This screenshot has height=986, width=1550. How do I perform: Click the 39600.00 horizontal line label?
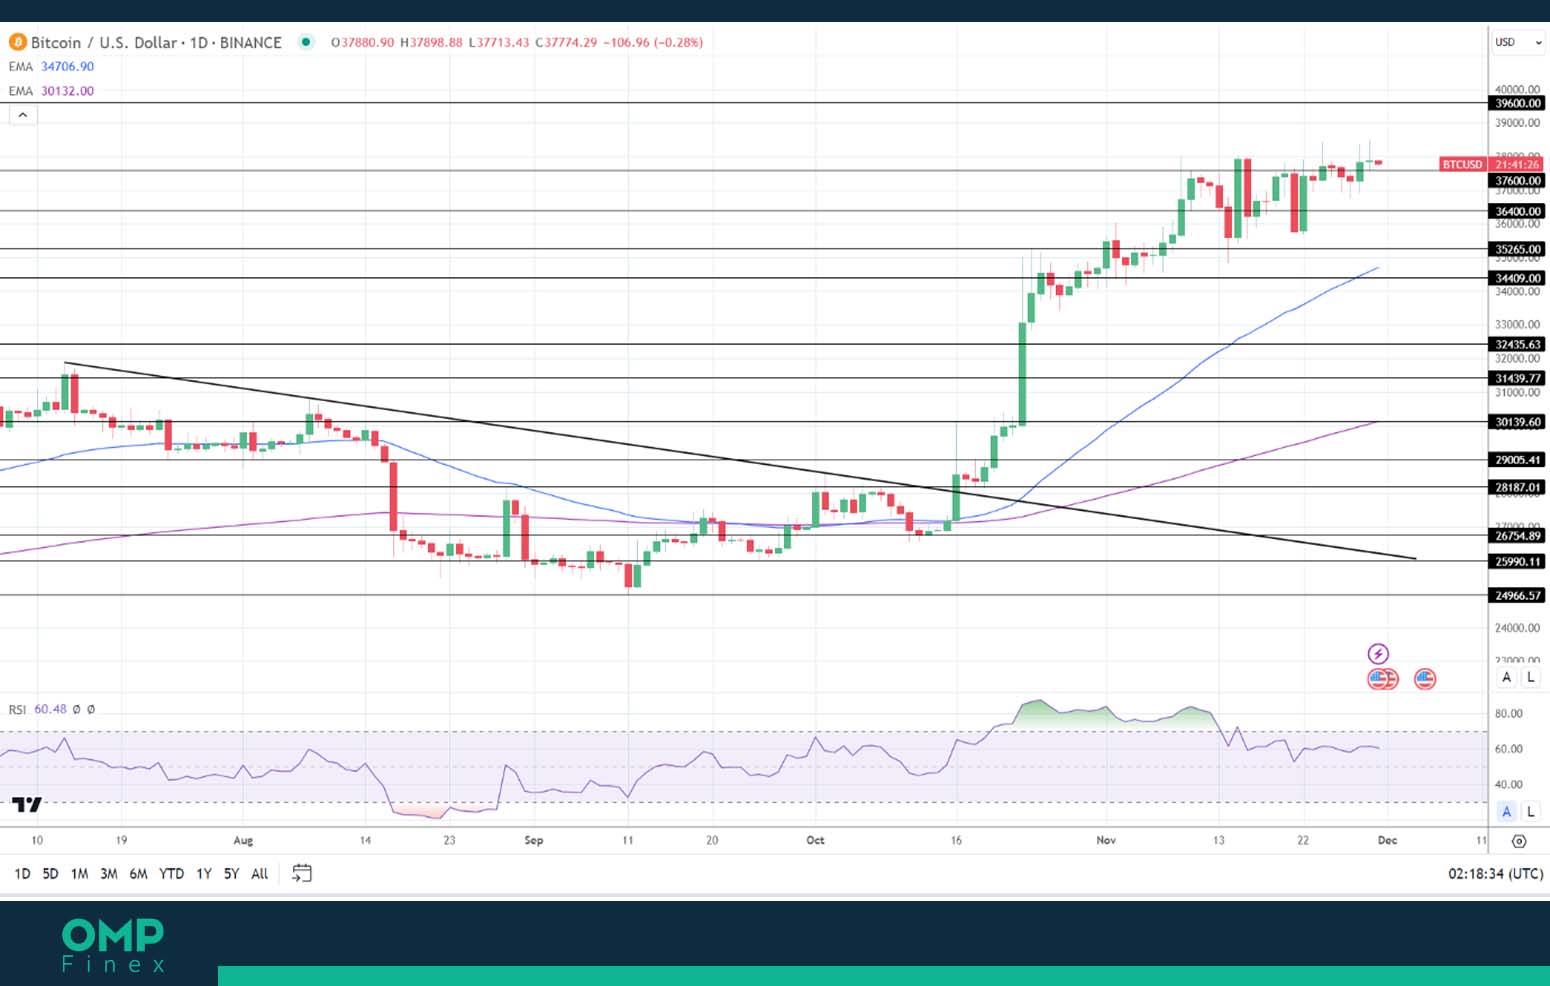[x=1518, y=103]
